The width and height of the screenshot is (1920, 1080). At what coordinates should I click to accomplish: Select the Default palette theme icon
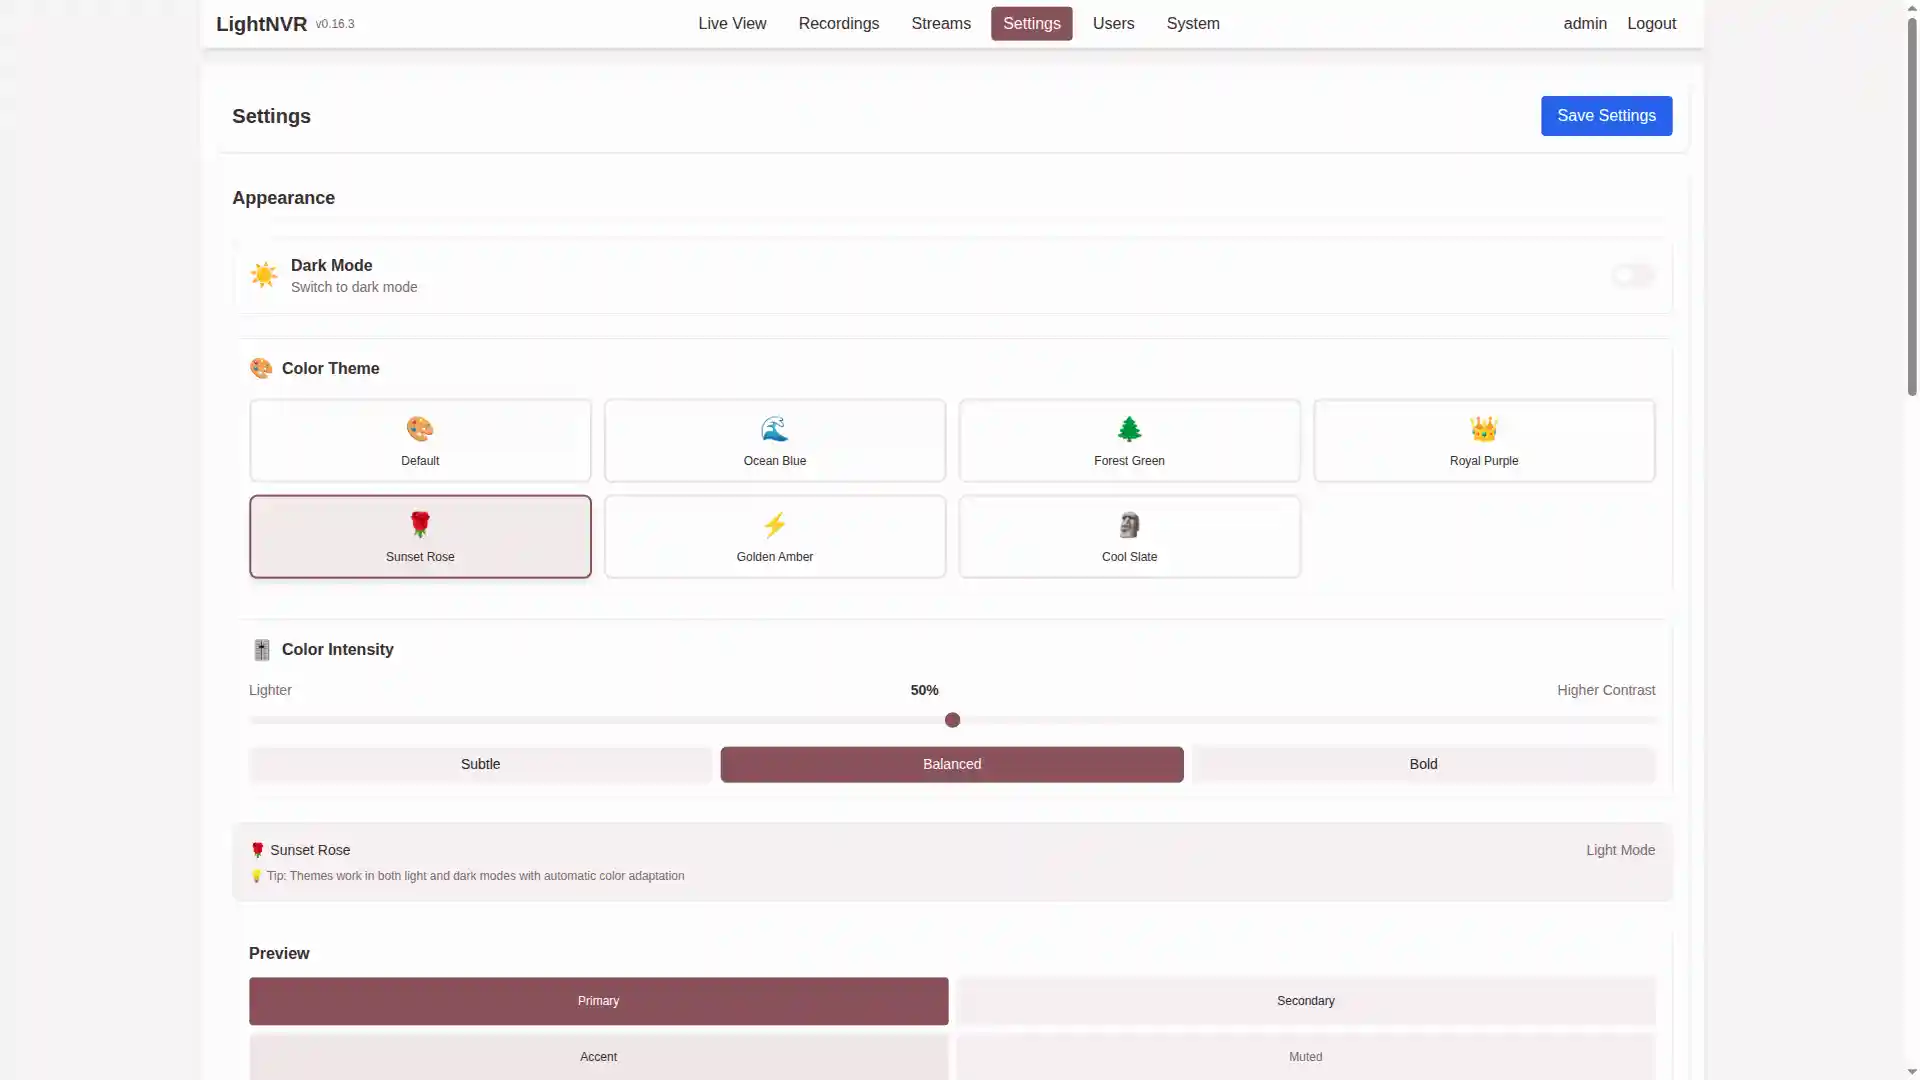pyautogui.click(x=420, y=429)
